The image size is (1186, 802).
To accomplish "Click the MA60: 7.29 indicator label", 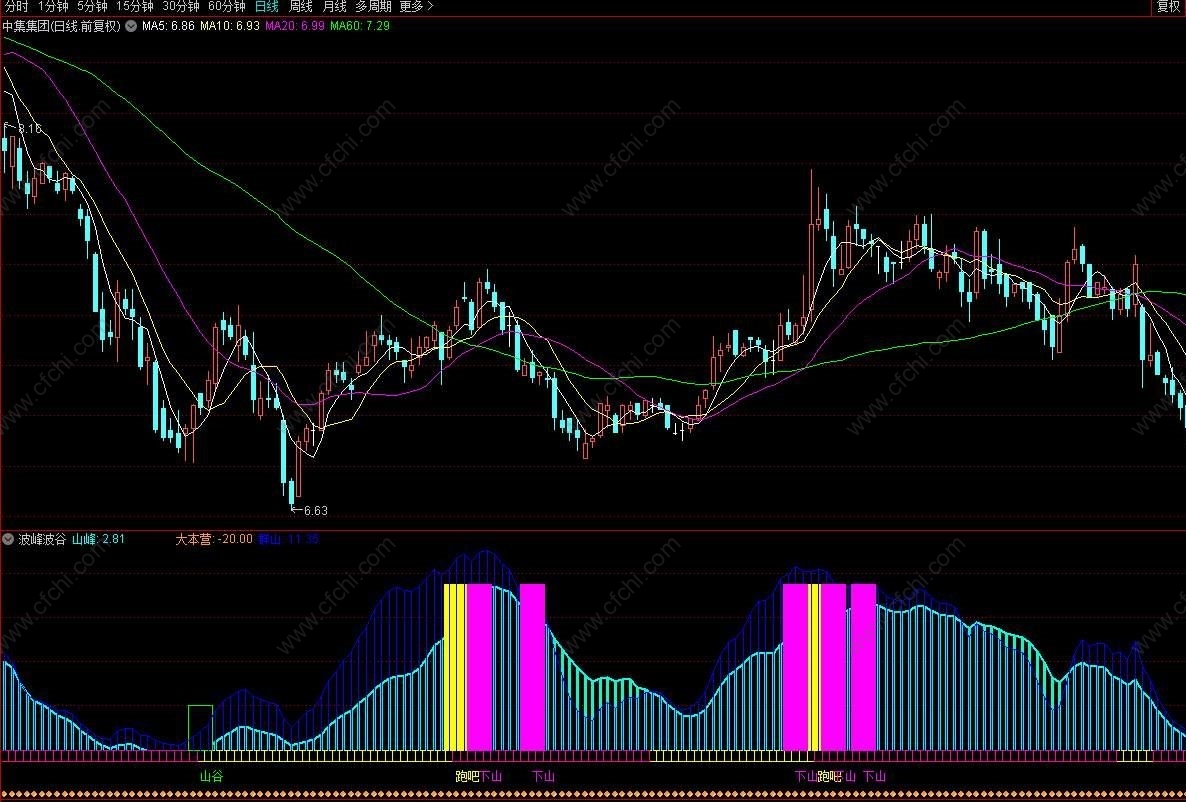I will pyautogui.click(x=360, y=26).
